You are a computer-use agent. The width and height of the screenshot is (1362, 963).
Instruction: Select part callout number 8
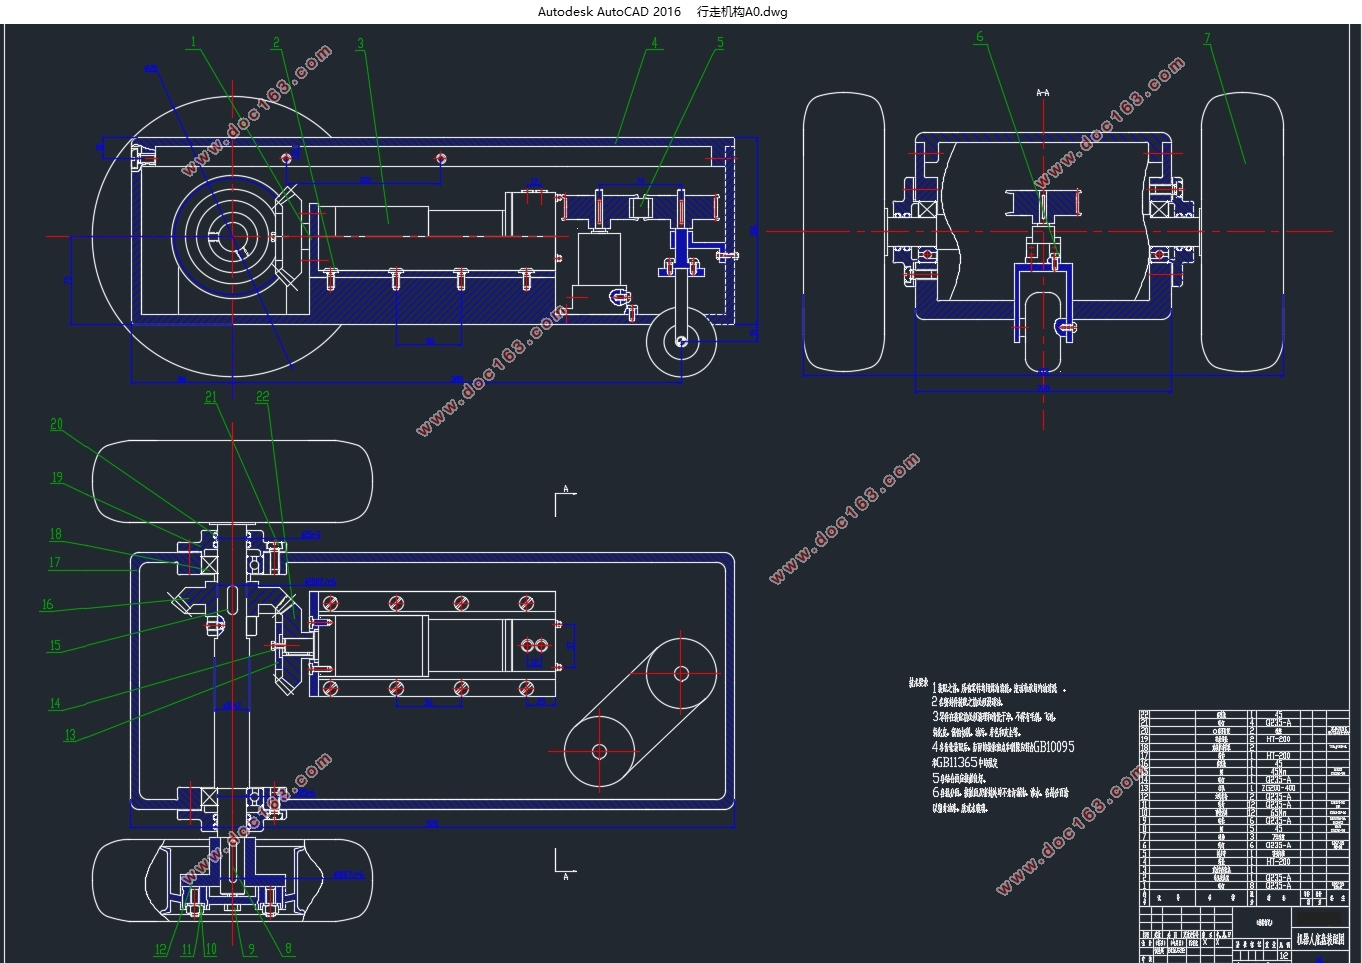click(x=288, y=949)
